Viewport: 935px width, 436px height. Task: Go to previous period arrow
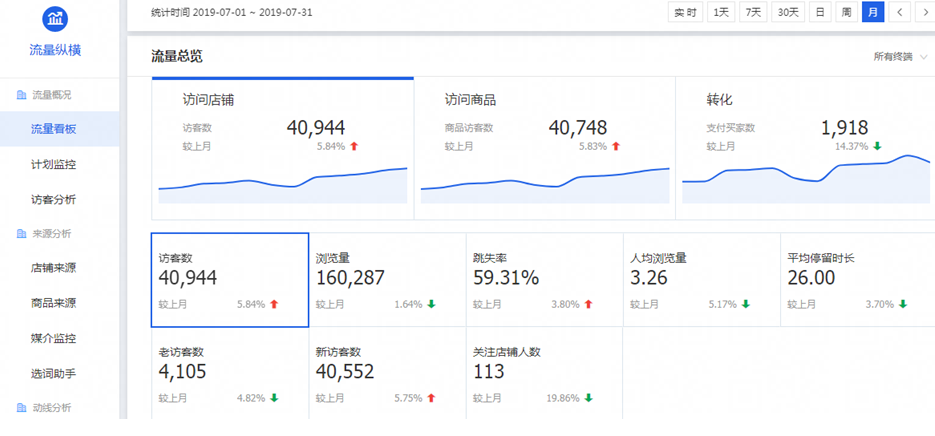tap(900, 12)
